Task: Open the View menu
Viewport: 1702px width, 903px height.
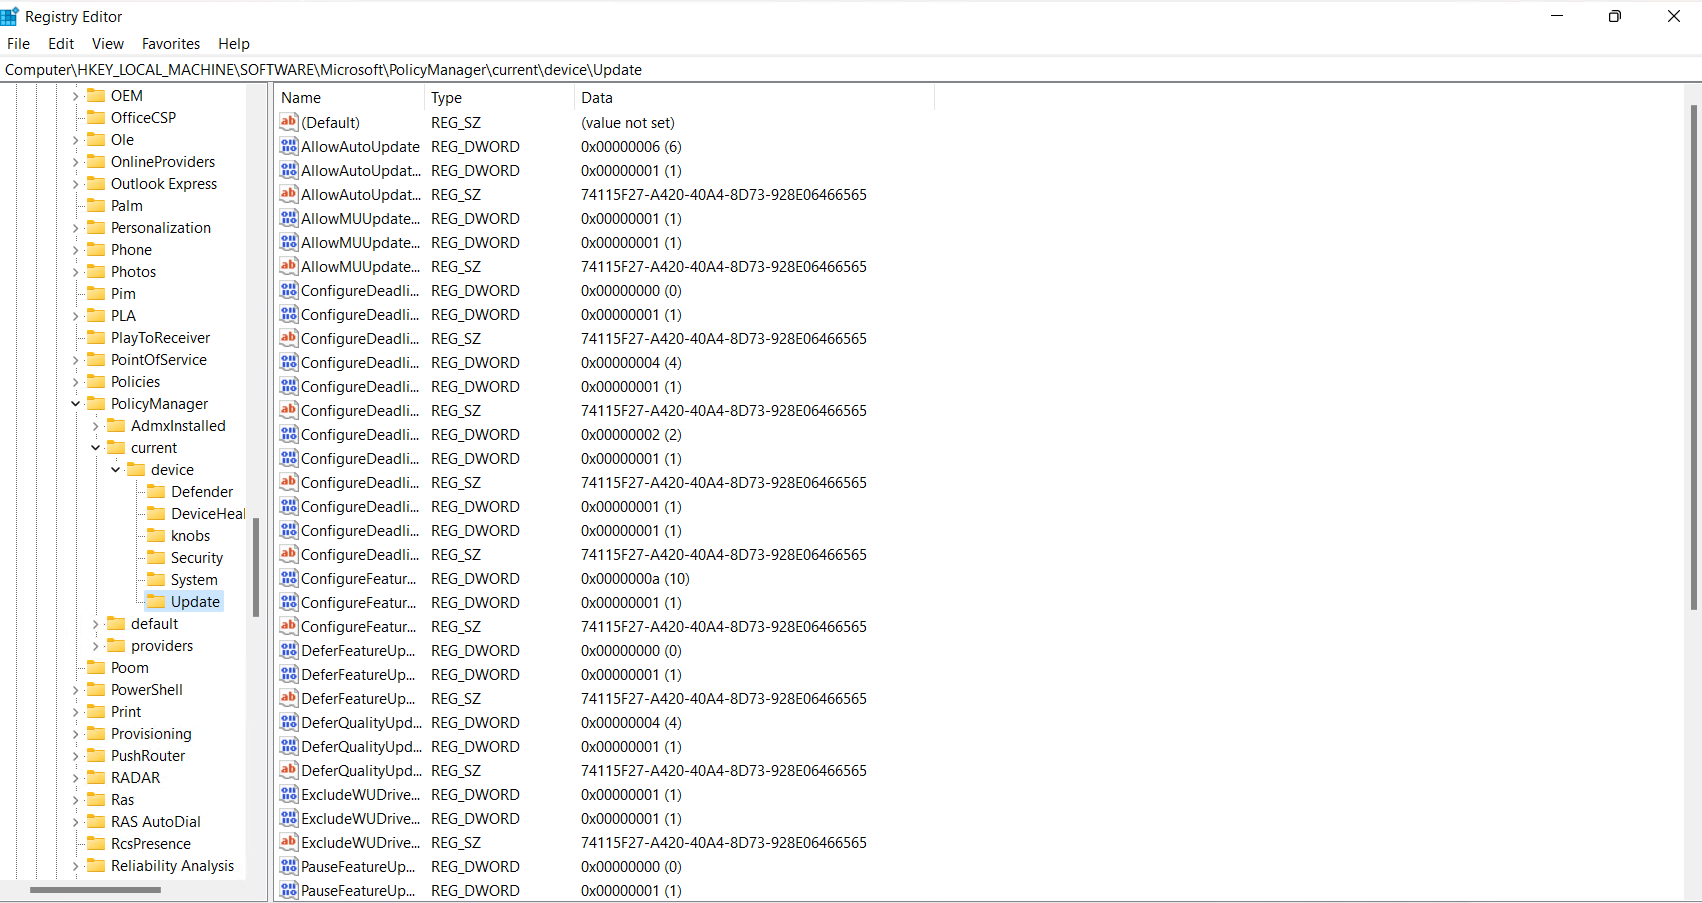Action: tap(108, 44)
